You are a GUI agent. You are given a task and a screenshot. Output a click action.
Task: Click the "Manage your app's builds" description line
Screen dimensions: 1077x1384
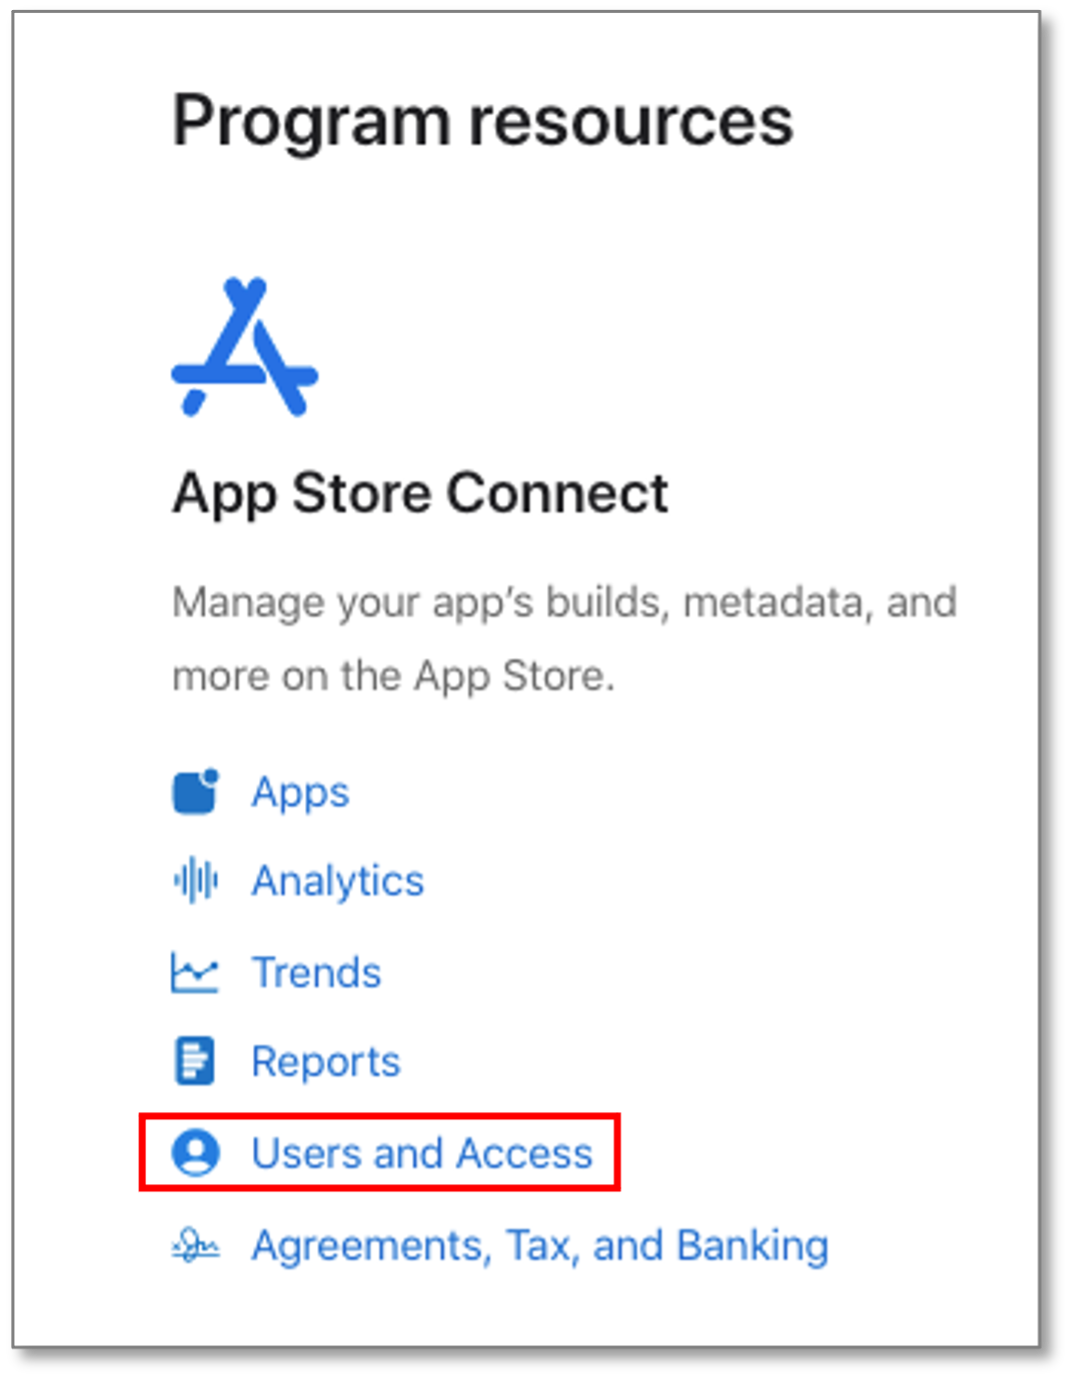pyautogui.click(x=564, y=603)
